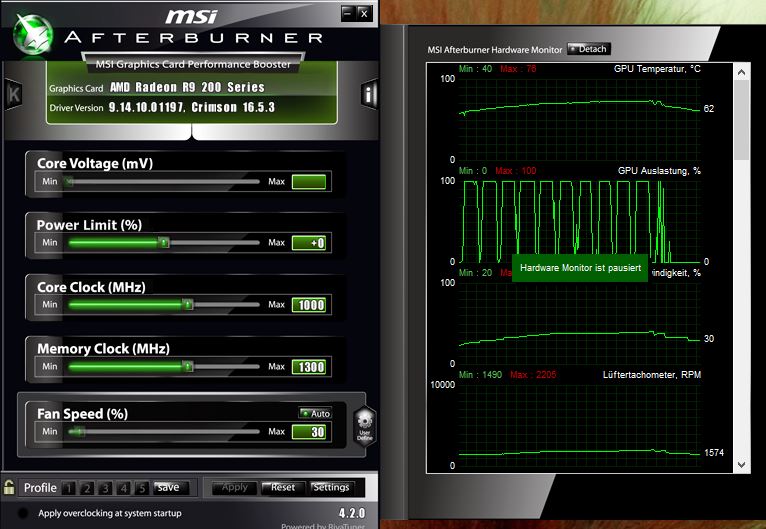Toggle the profile lock padlock icon

9,487
